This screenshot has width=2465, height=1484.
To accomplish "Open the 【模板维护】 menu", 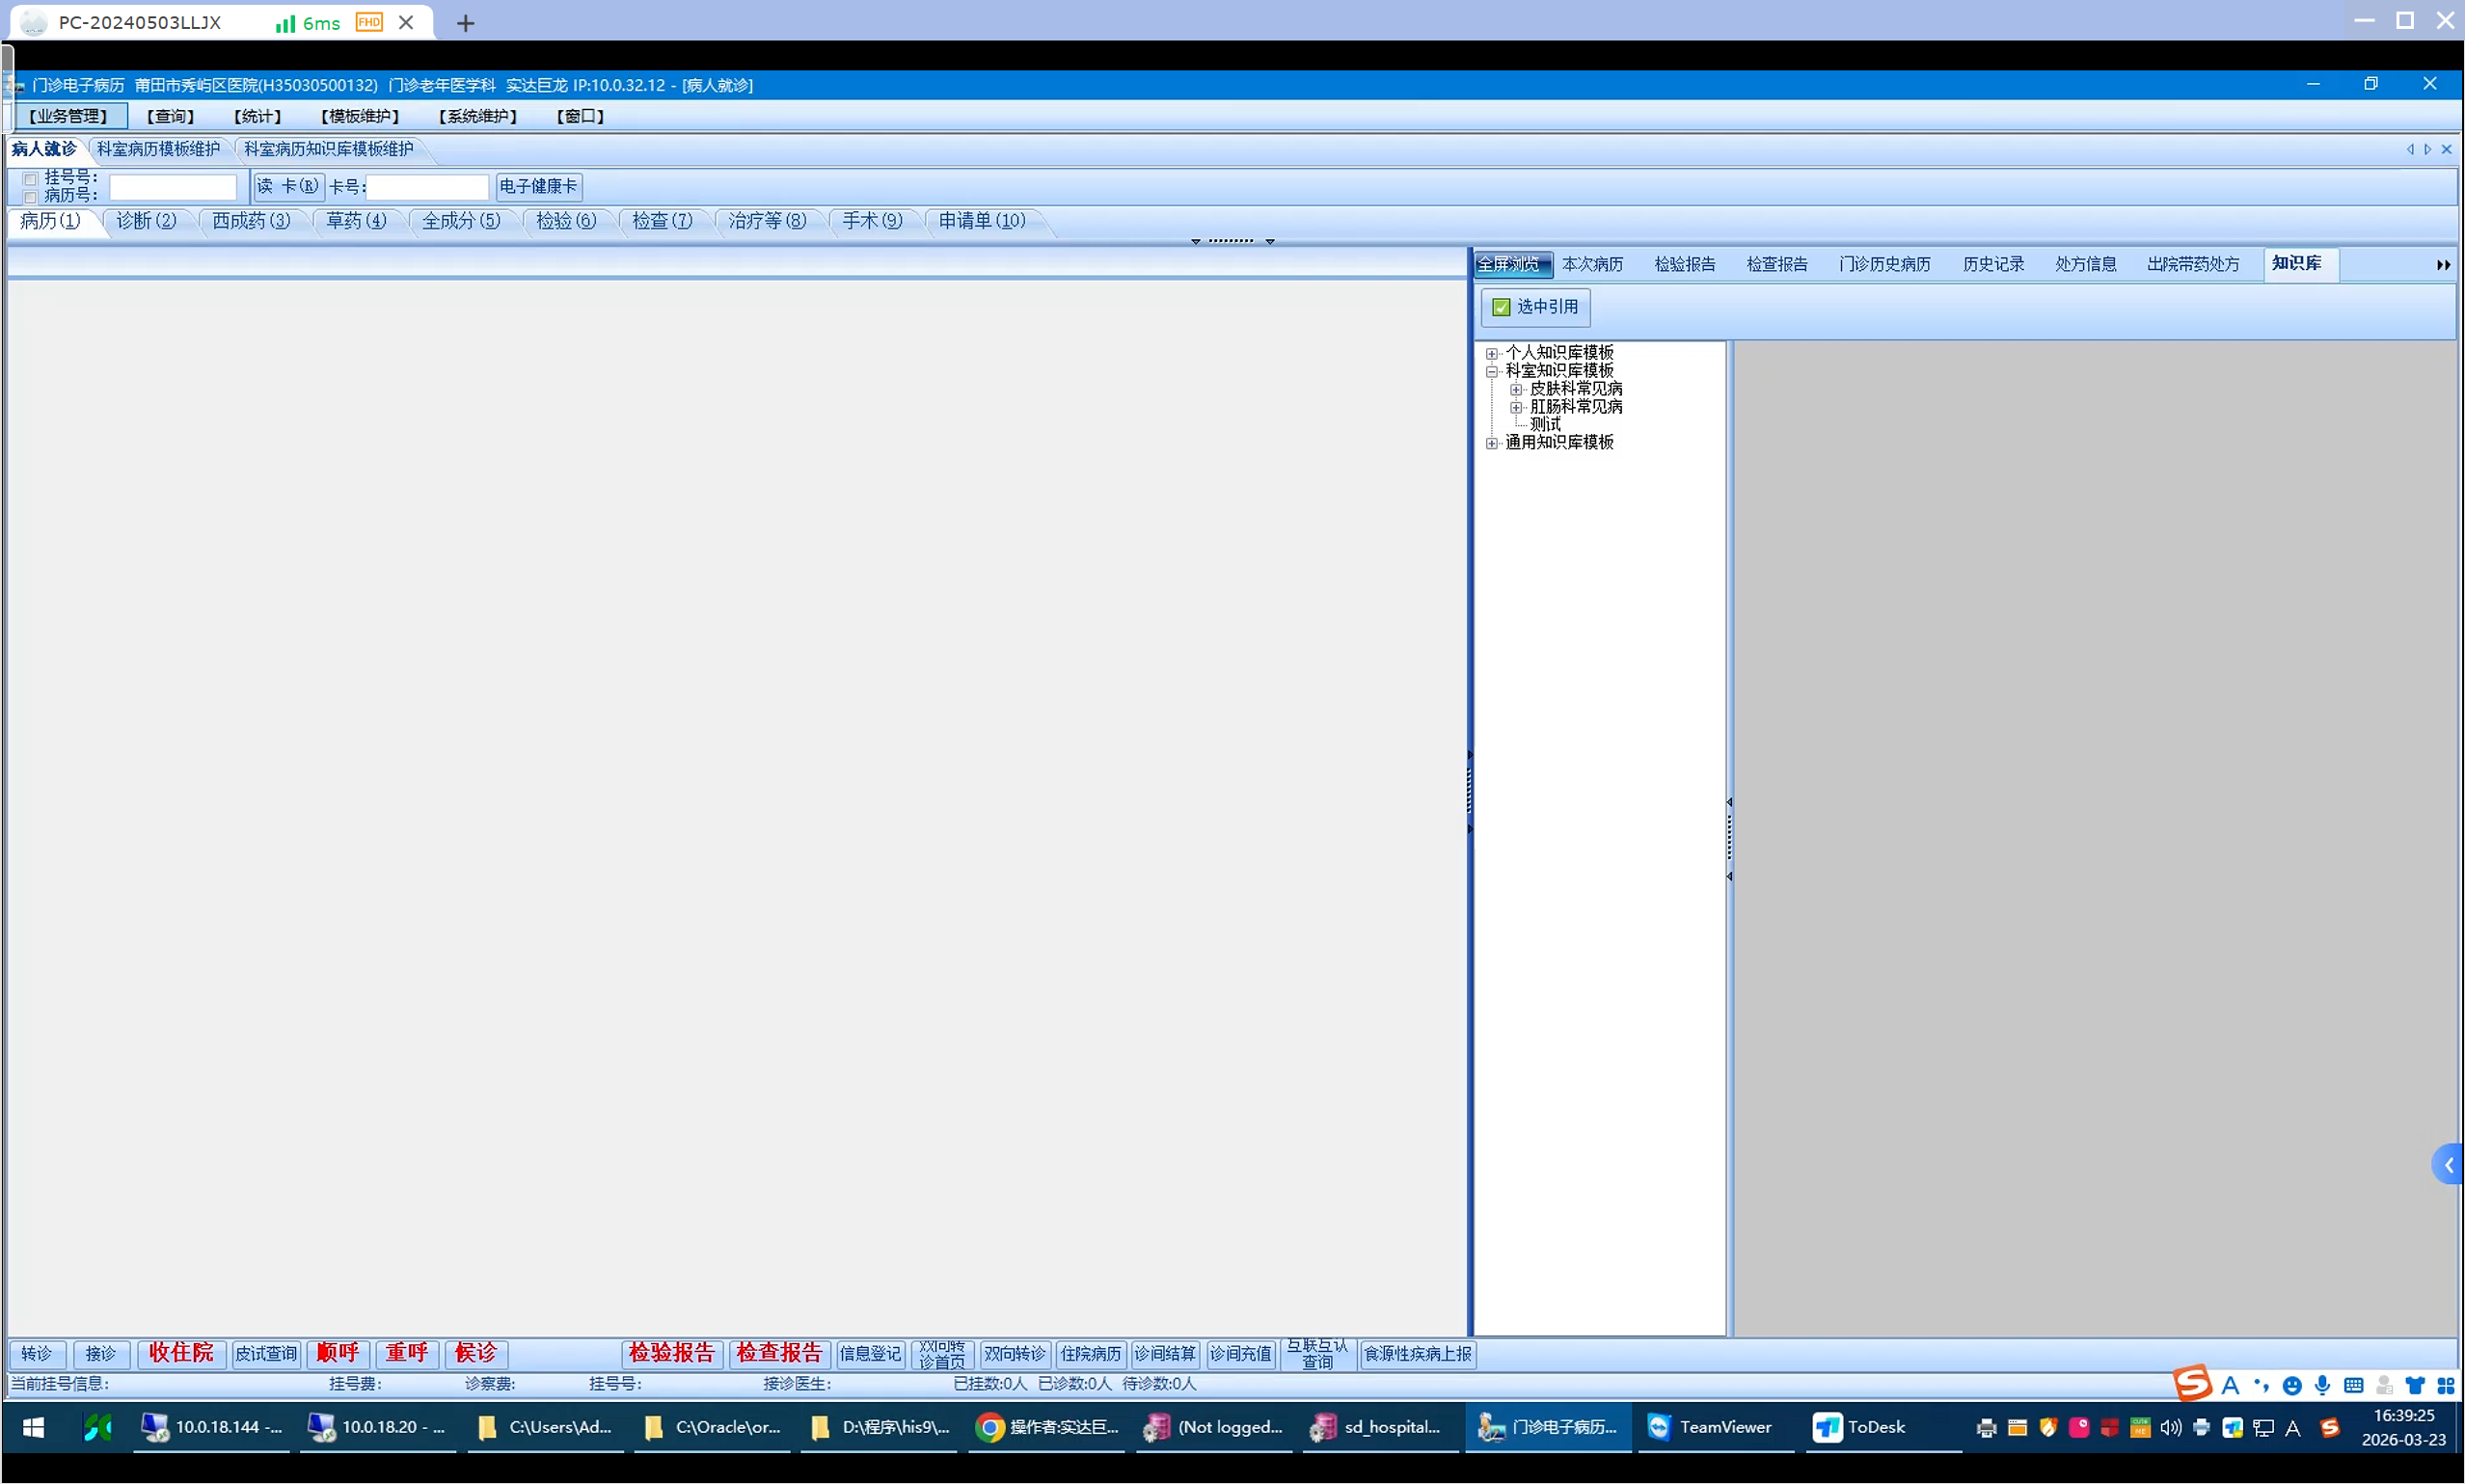I will (x=360, y=116).
